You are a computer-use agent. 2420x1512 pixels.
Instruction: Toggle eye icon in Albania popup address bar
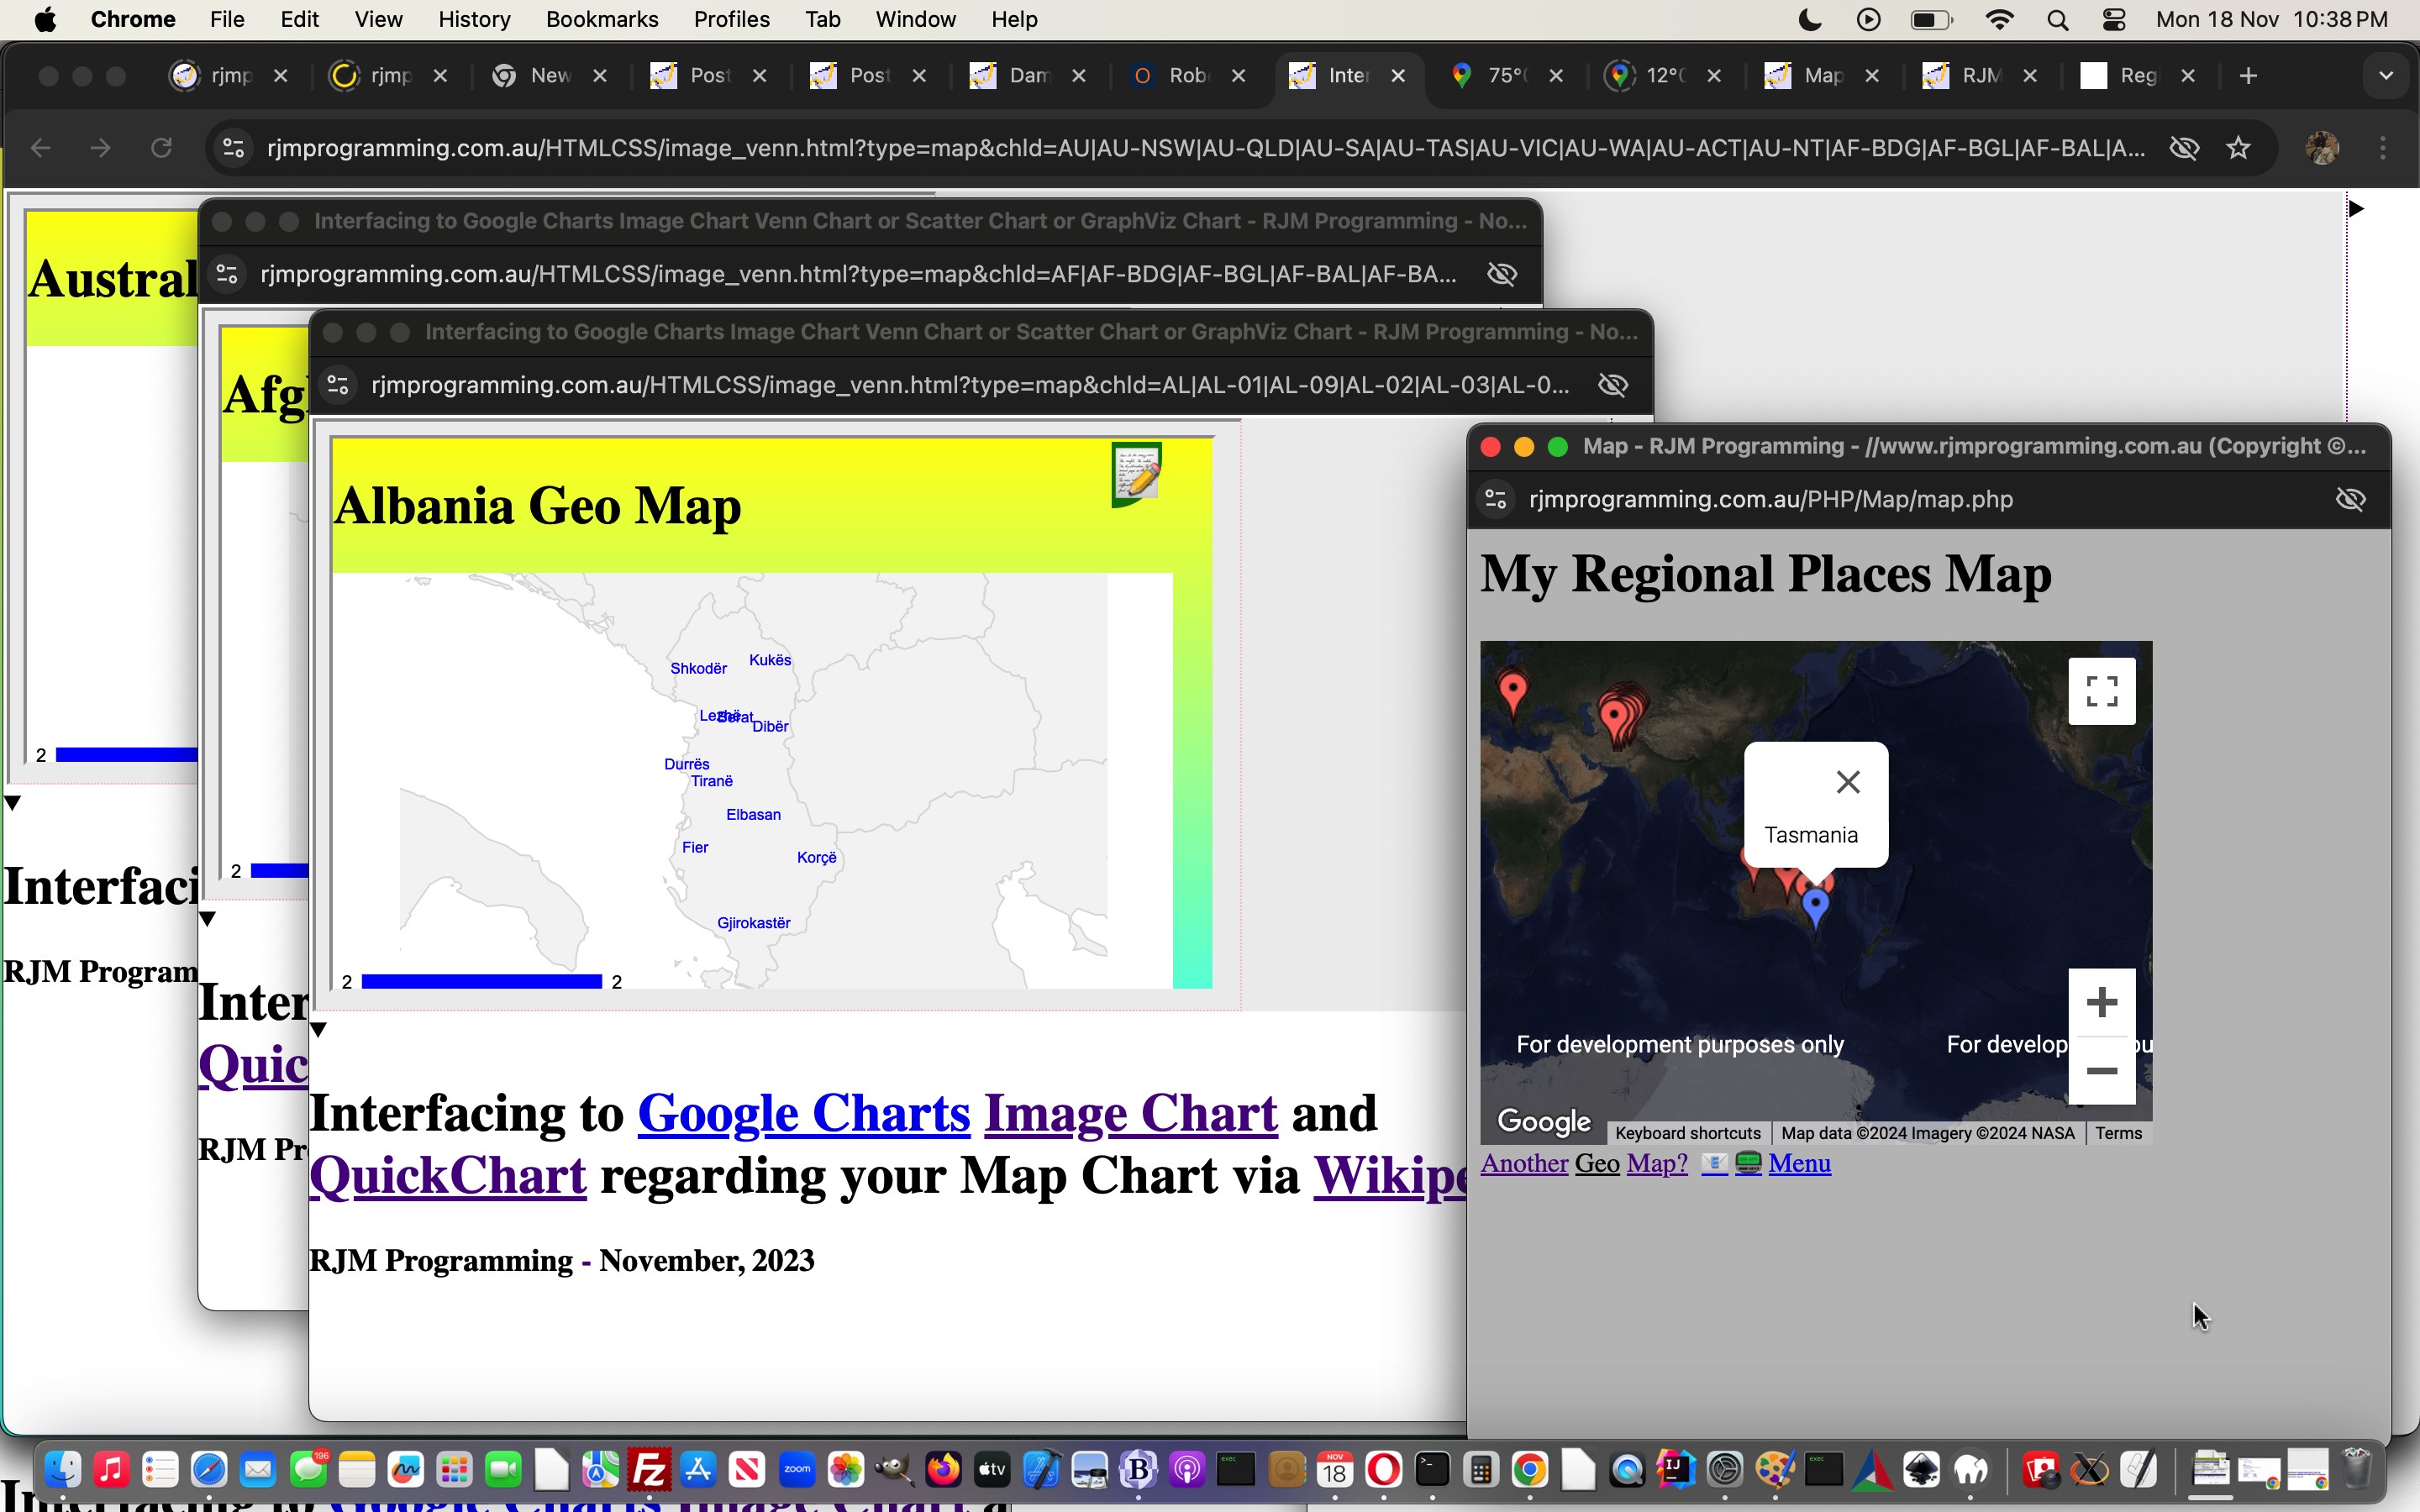1612,385
